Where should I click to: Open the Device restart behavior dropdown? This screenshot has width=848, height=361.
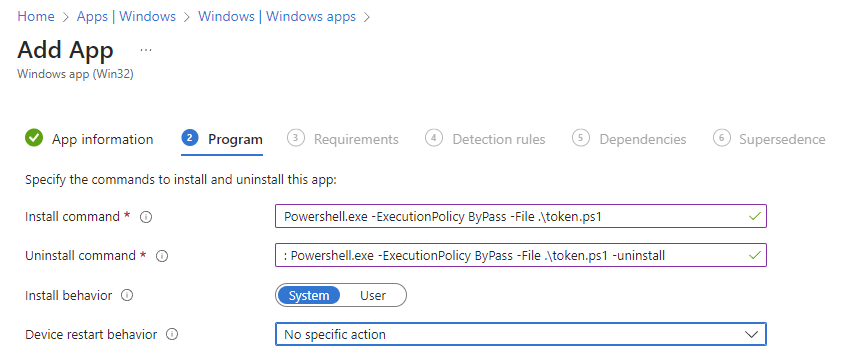tap(521, 334)
